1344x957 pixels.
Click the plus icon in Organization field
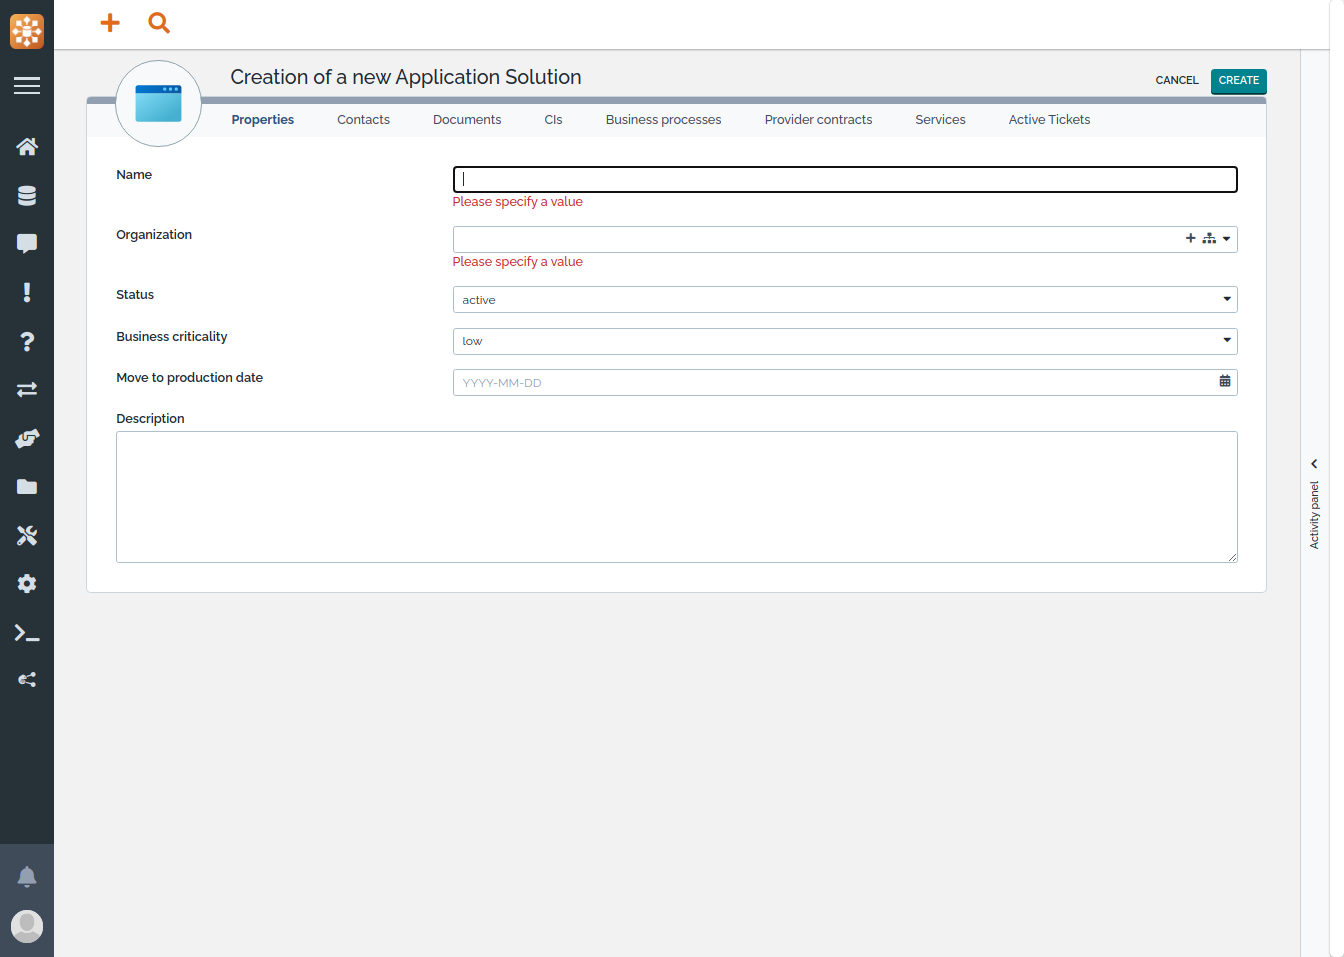point(1190,239)
